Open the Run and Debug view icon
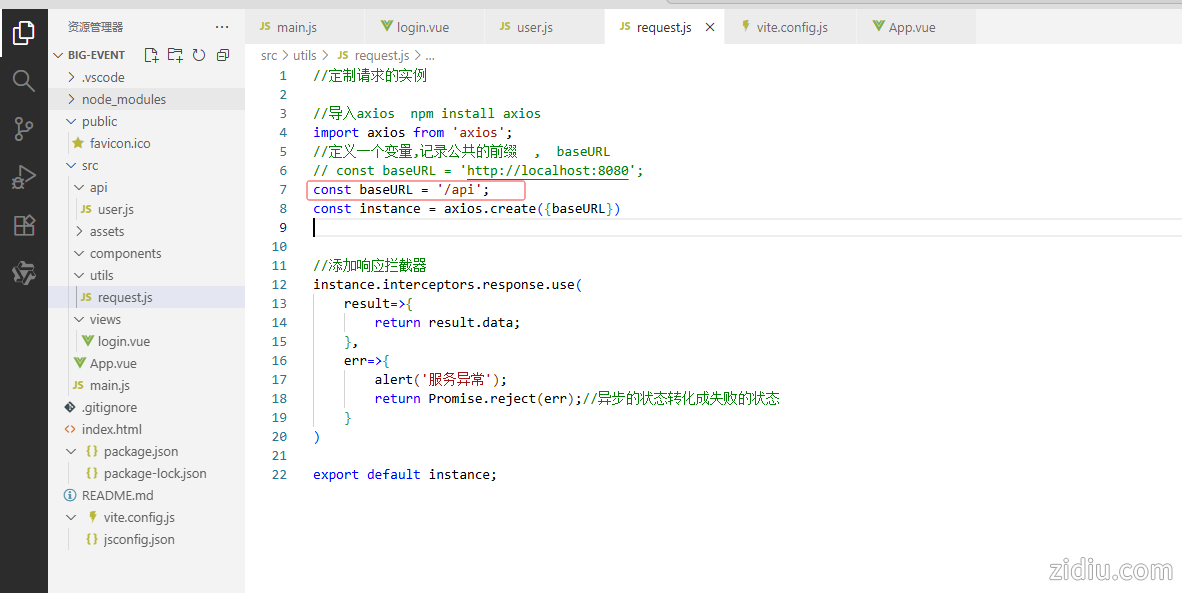This screenshot has width=1182, height=593. [23, 178]
